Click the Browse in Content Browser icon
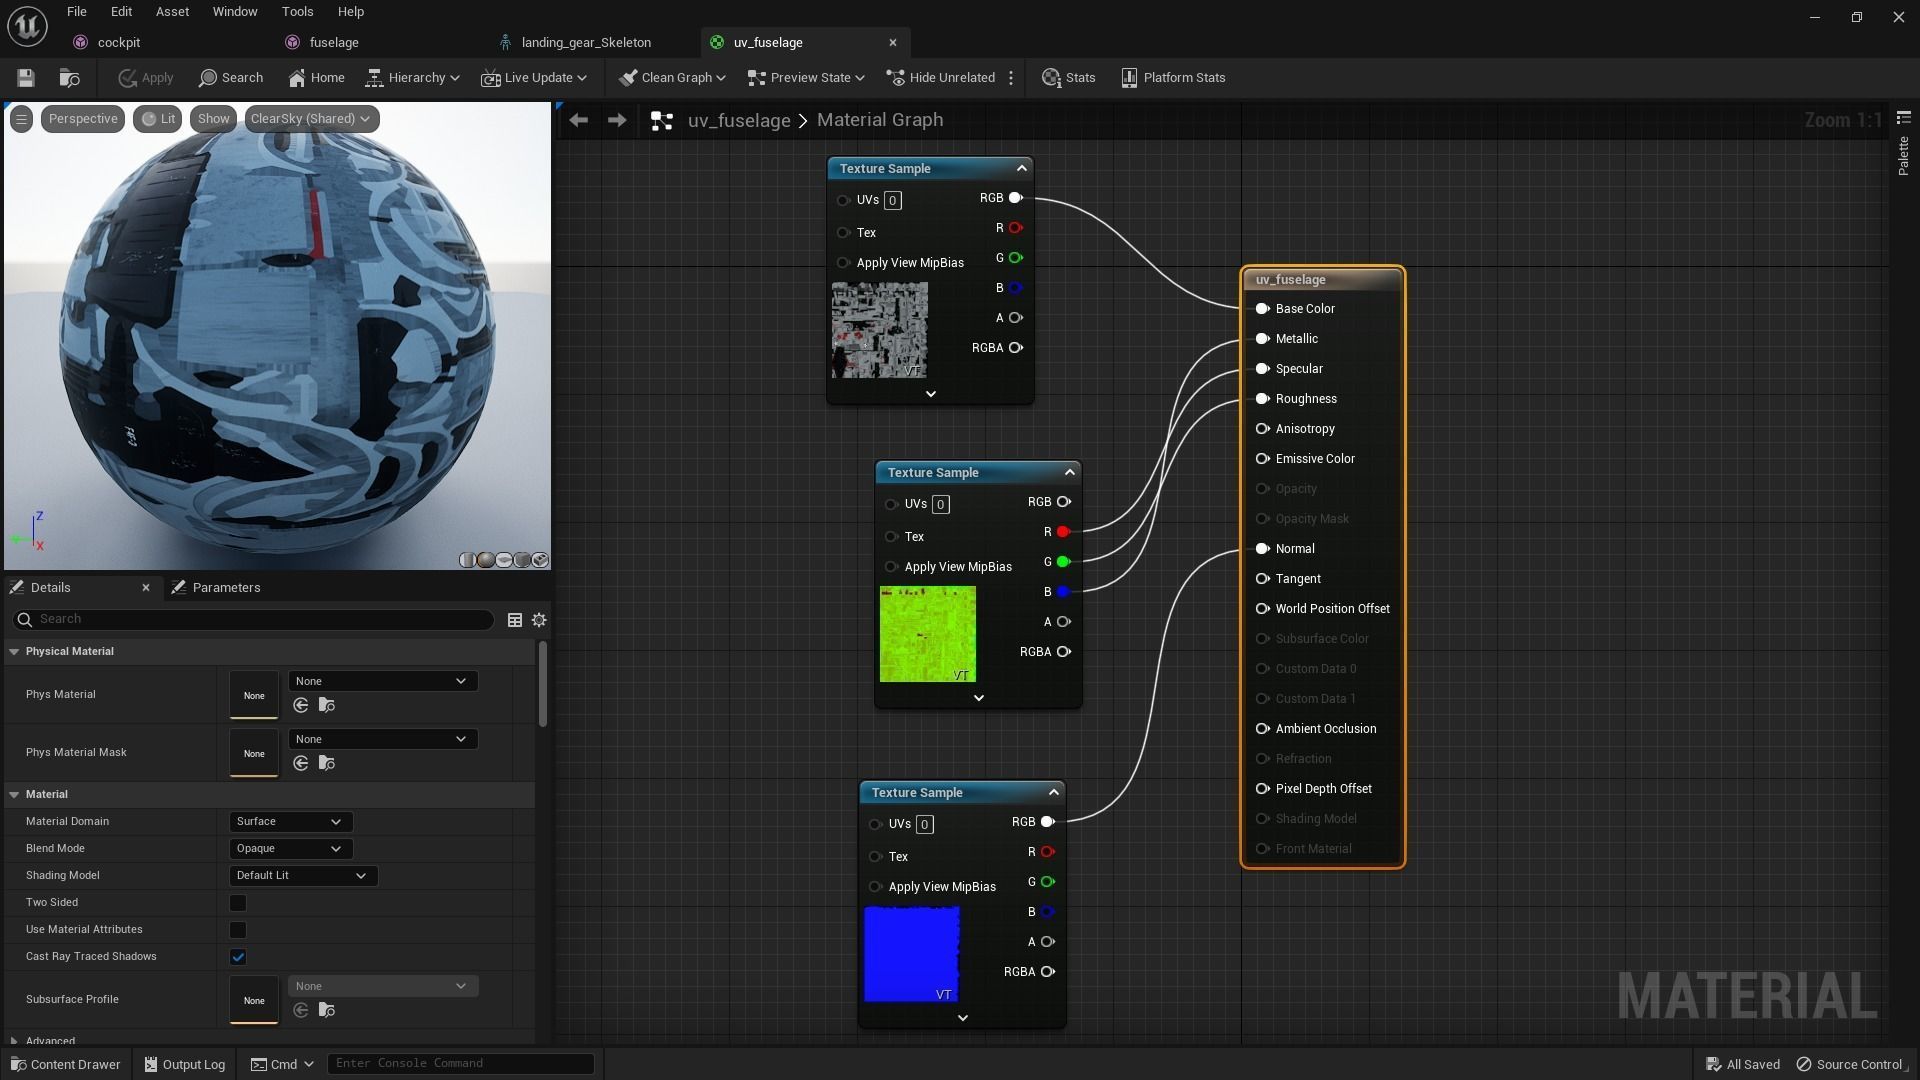Screen dimensions: 1920x1080 click(x=69, y=78)
